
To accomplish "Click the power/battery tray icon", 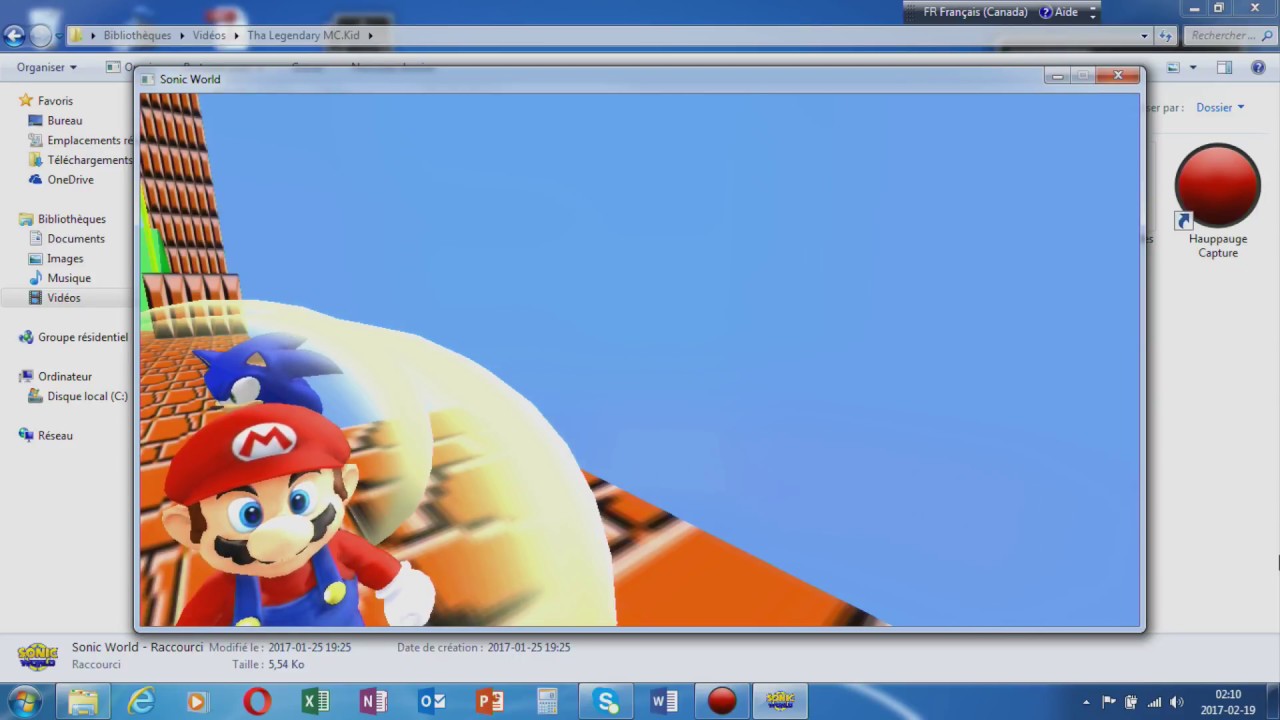I will coord(1131,702).
